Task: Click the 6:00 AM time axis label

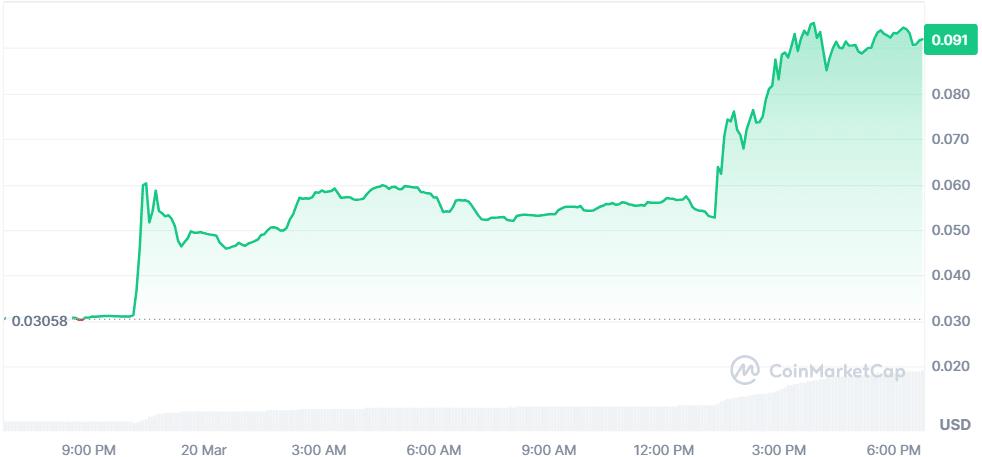Action: [x=435, y=449]
